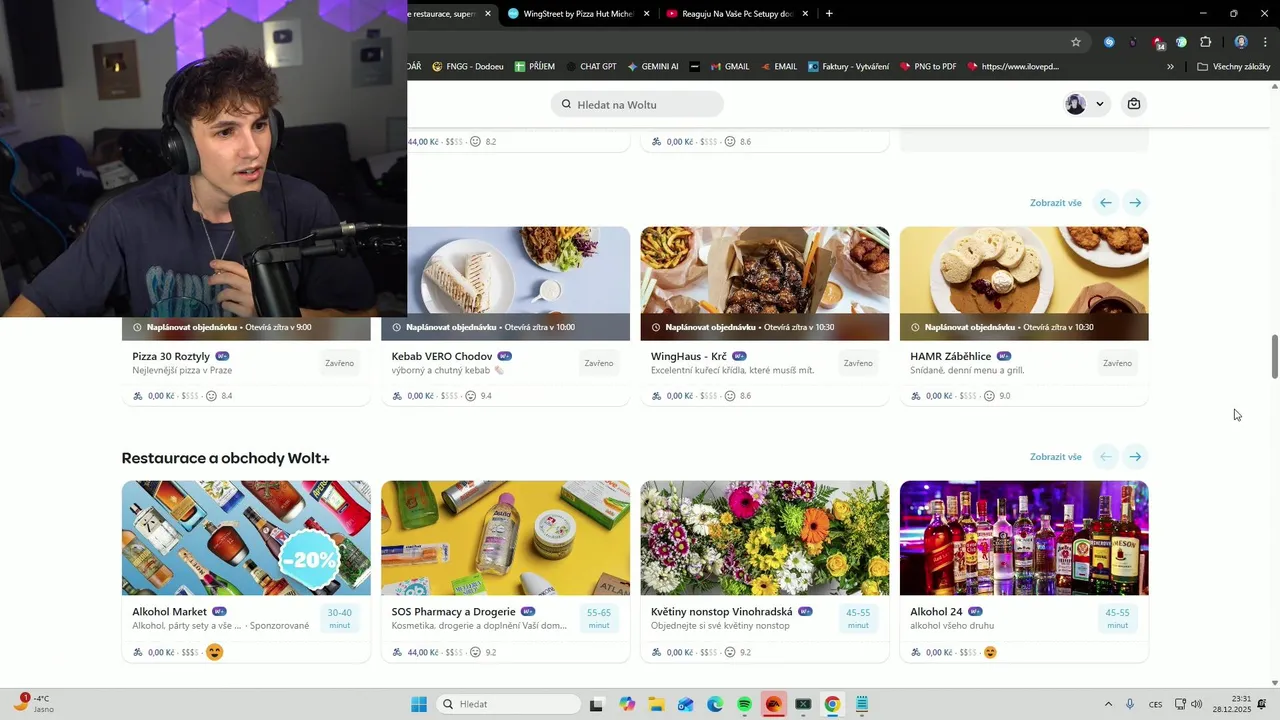The image size is (1280, 720).
Task: Click the blue swirl extension icon
Action: (1109, 42)
